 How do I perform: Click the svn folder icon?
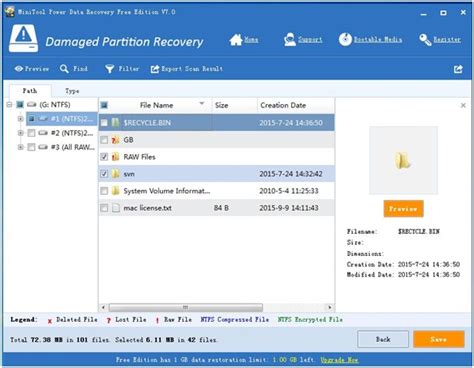[116, 174]
